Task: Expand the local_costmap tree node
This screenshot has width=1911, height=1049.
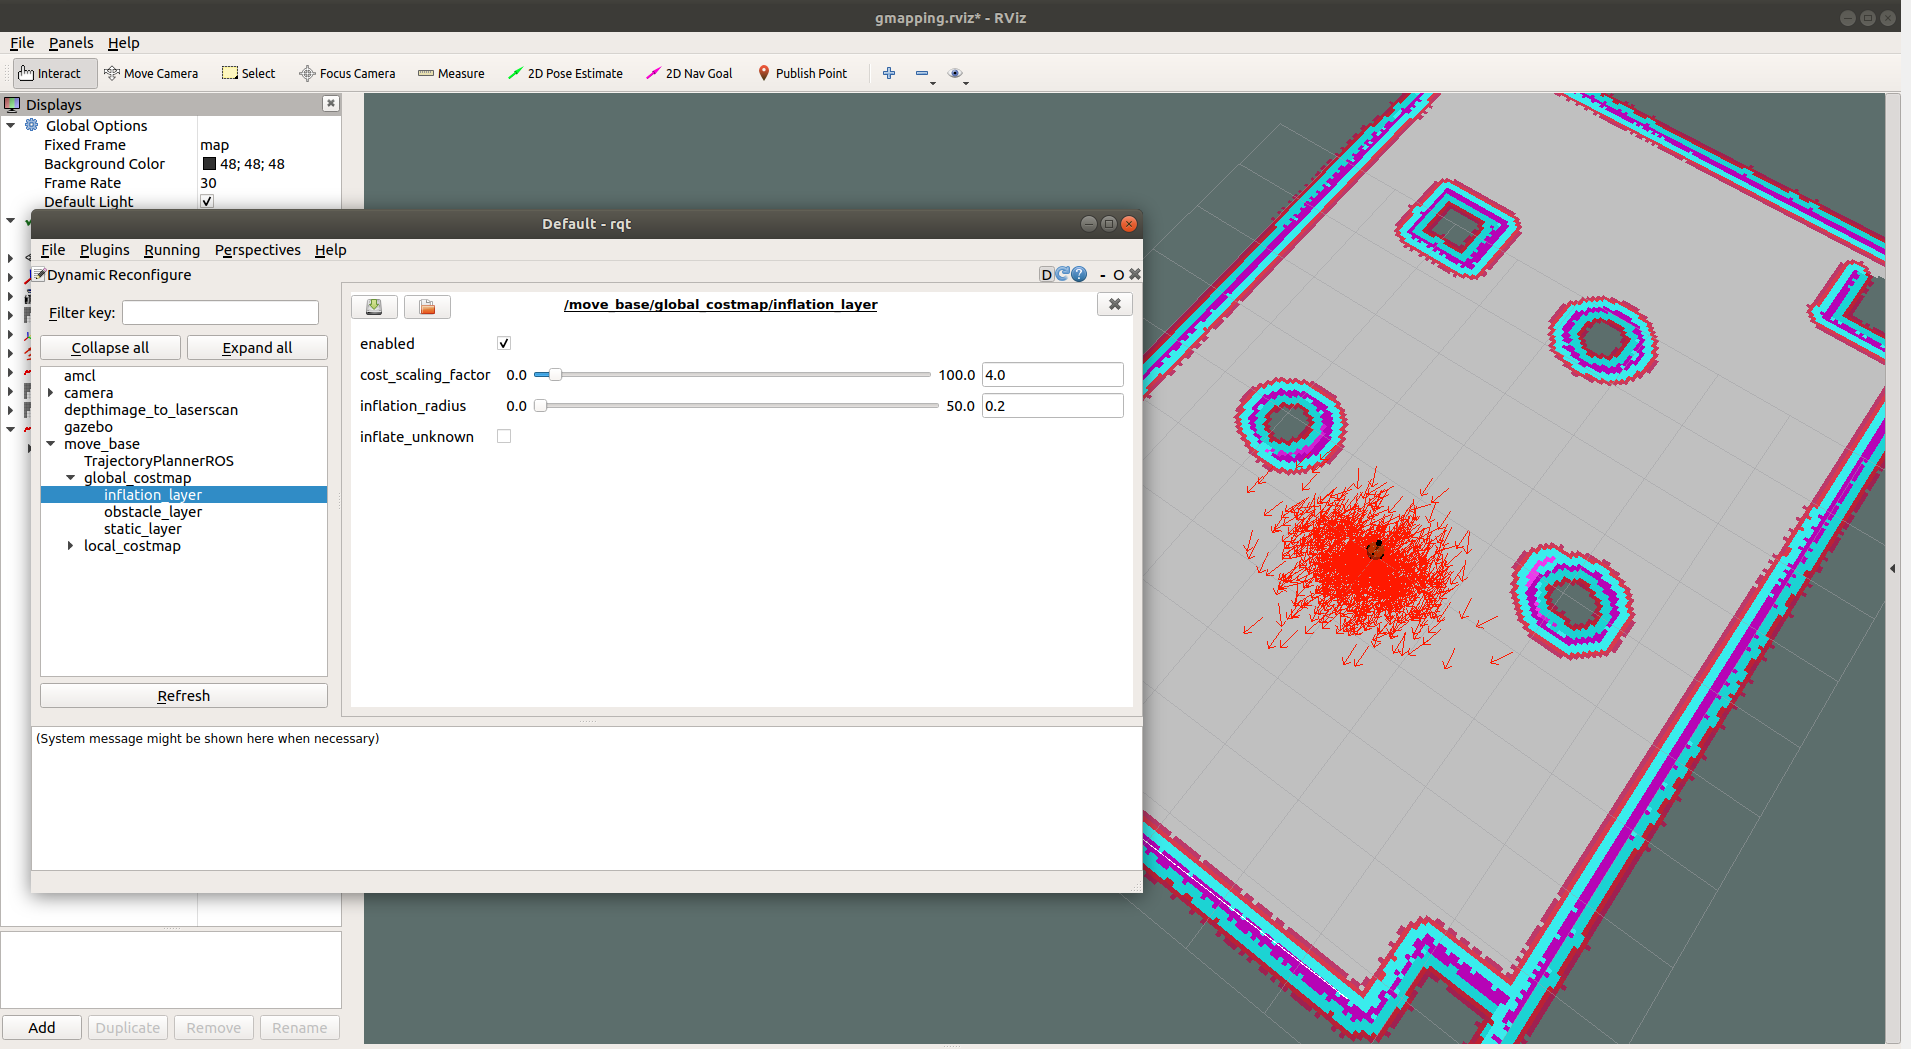Action: coord(71,546)
